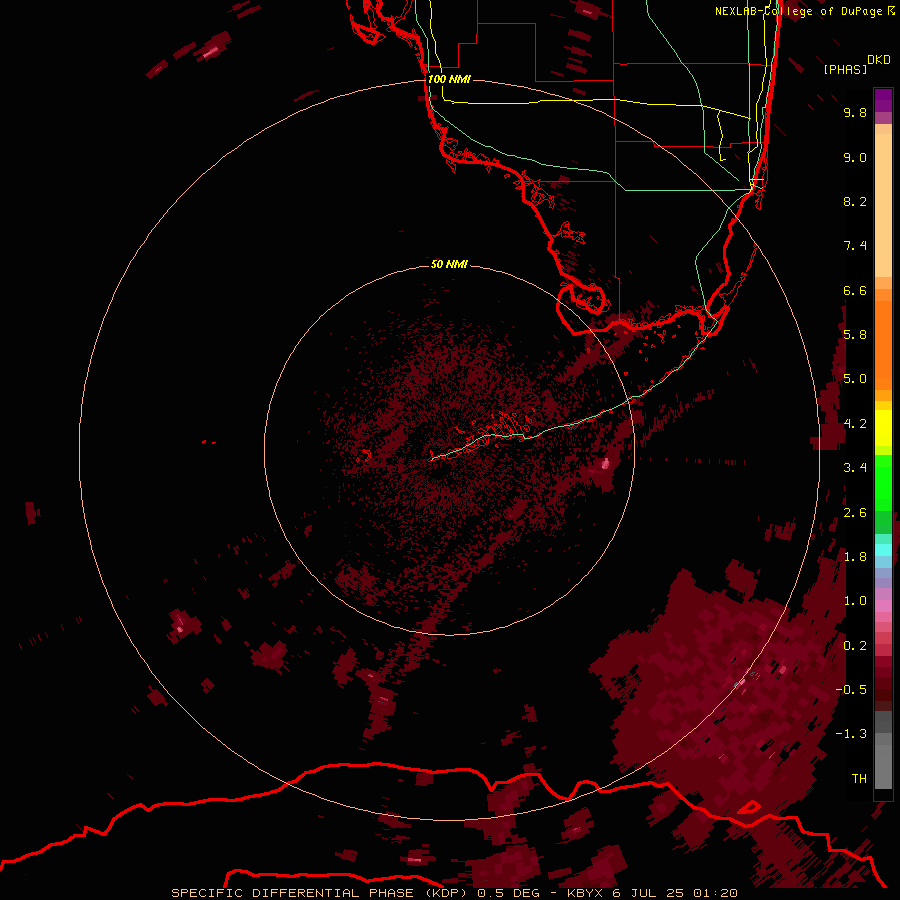Screen dimensions: 900x900
Task: Click the TH label on the color scale
Action: point(859,779)
